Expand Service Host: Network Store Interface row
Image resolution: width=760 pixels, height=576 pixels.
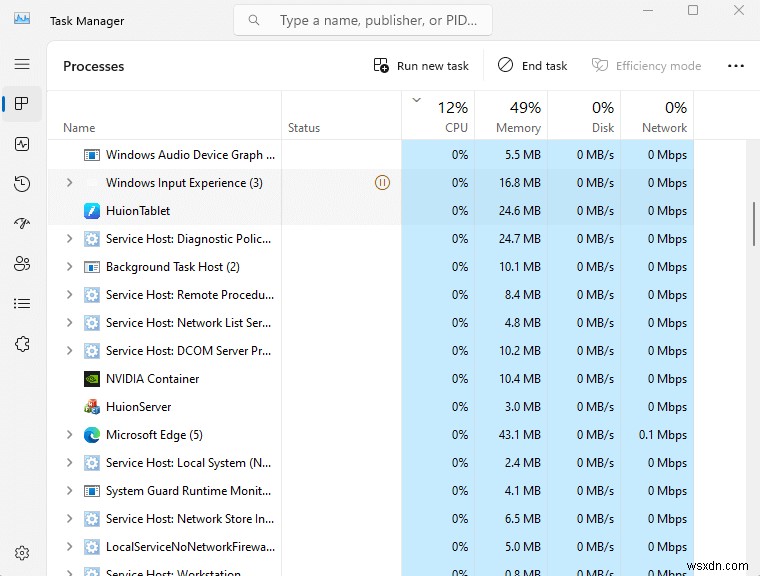(69, 519)
